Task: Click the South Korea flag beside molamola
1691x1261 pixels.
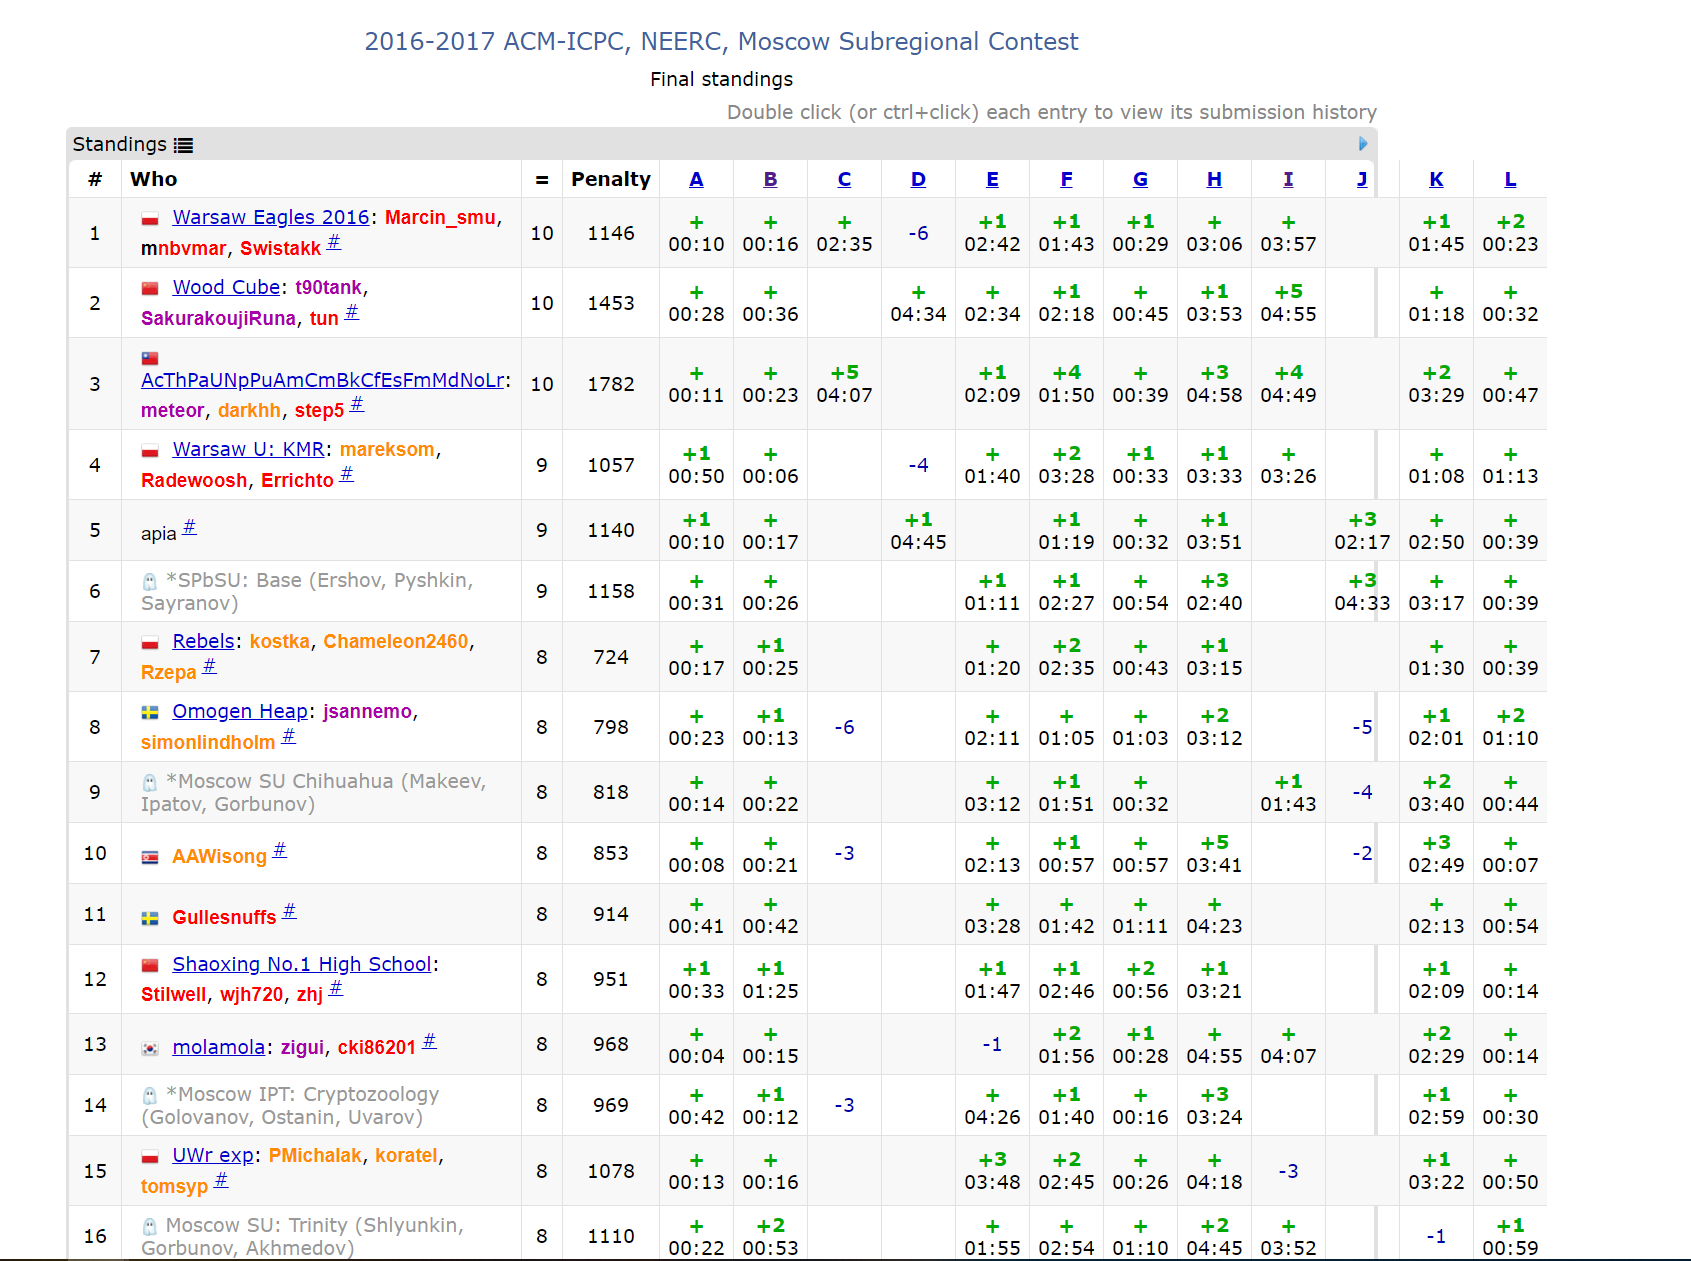Action: tap(150, 1049)
